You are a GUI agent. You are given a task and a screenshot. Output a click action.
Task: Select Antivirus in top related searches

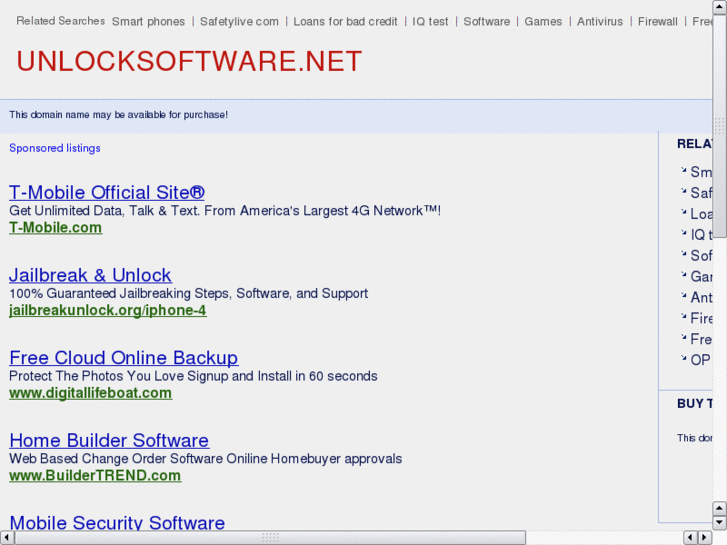(x=600, y=22)
